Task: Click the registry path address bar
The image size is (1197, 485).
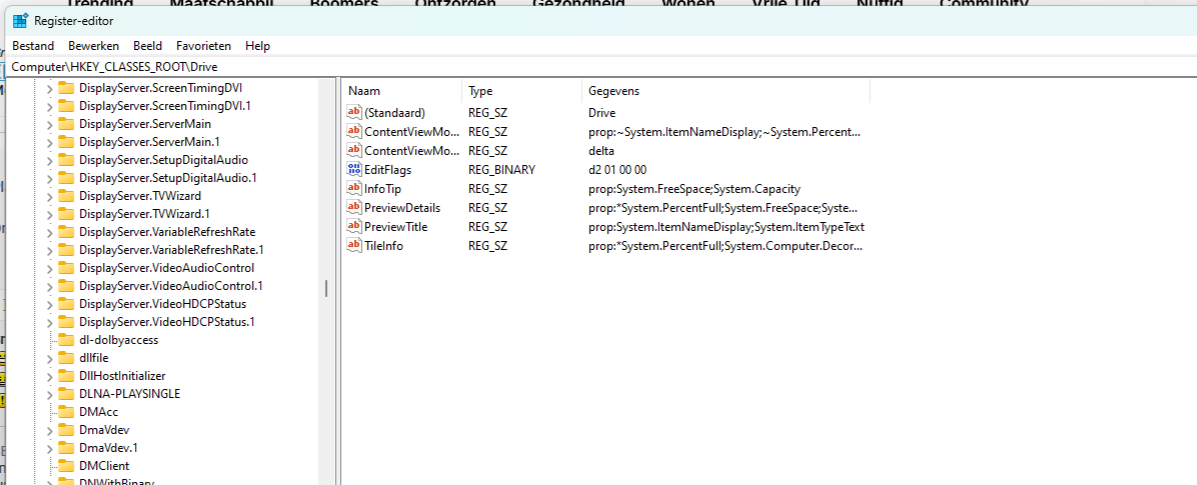Action: tap(600, 66)
